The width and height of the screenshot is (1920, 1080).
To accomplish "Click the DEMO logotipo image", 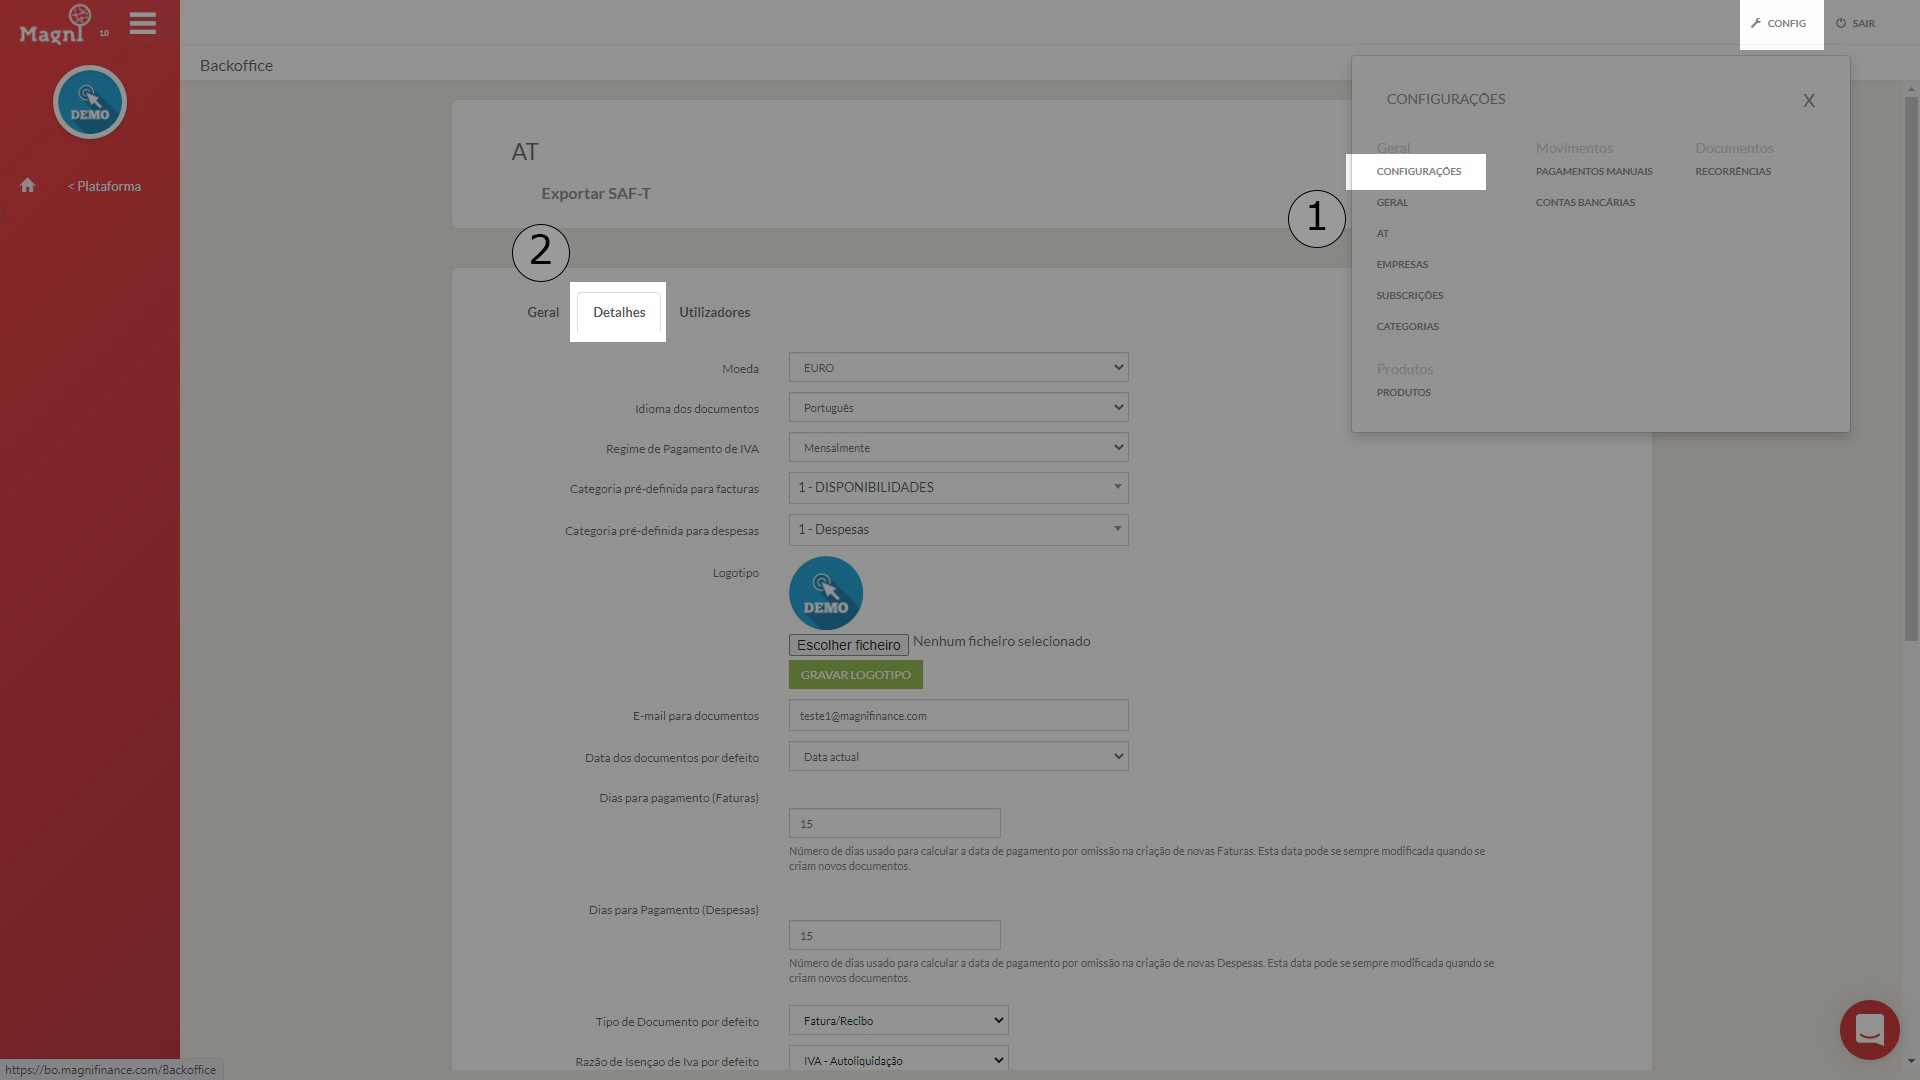I will [825, 593].
